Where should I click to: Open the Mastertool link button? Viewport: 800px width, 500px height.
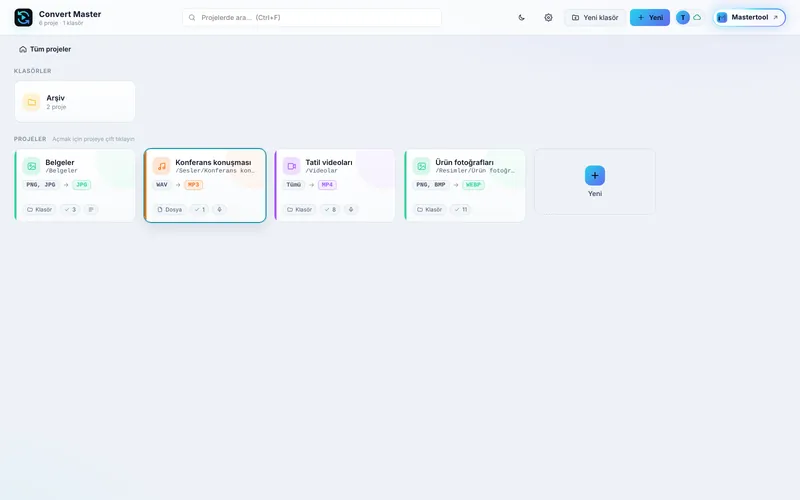pyautogui.click(x=749, y=17)
